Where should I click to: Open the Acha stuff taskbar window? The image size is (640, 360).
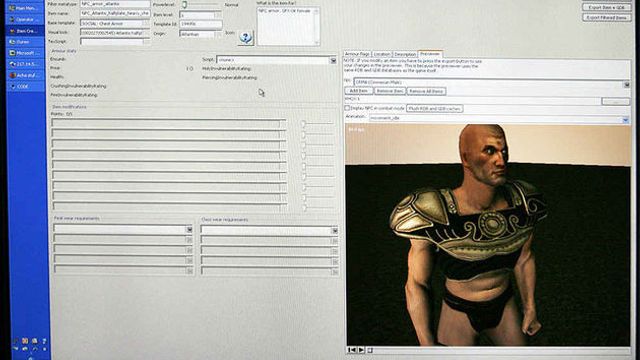coord(25,75)
